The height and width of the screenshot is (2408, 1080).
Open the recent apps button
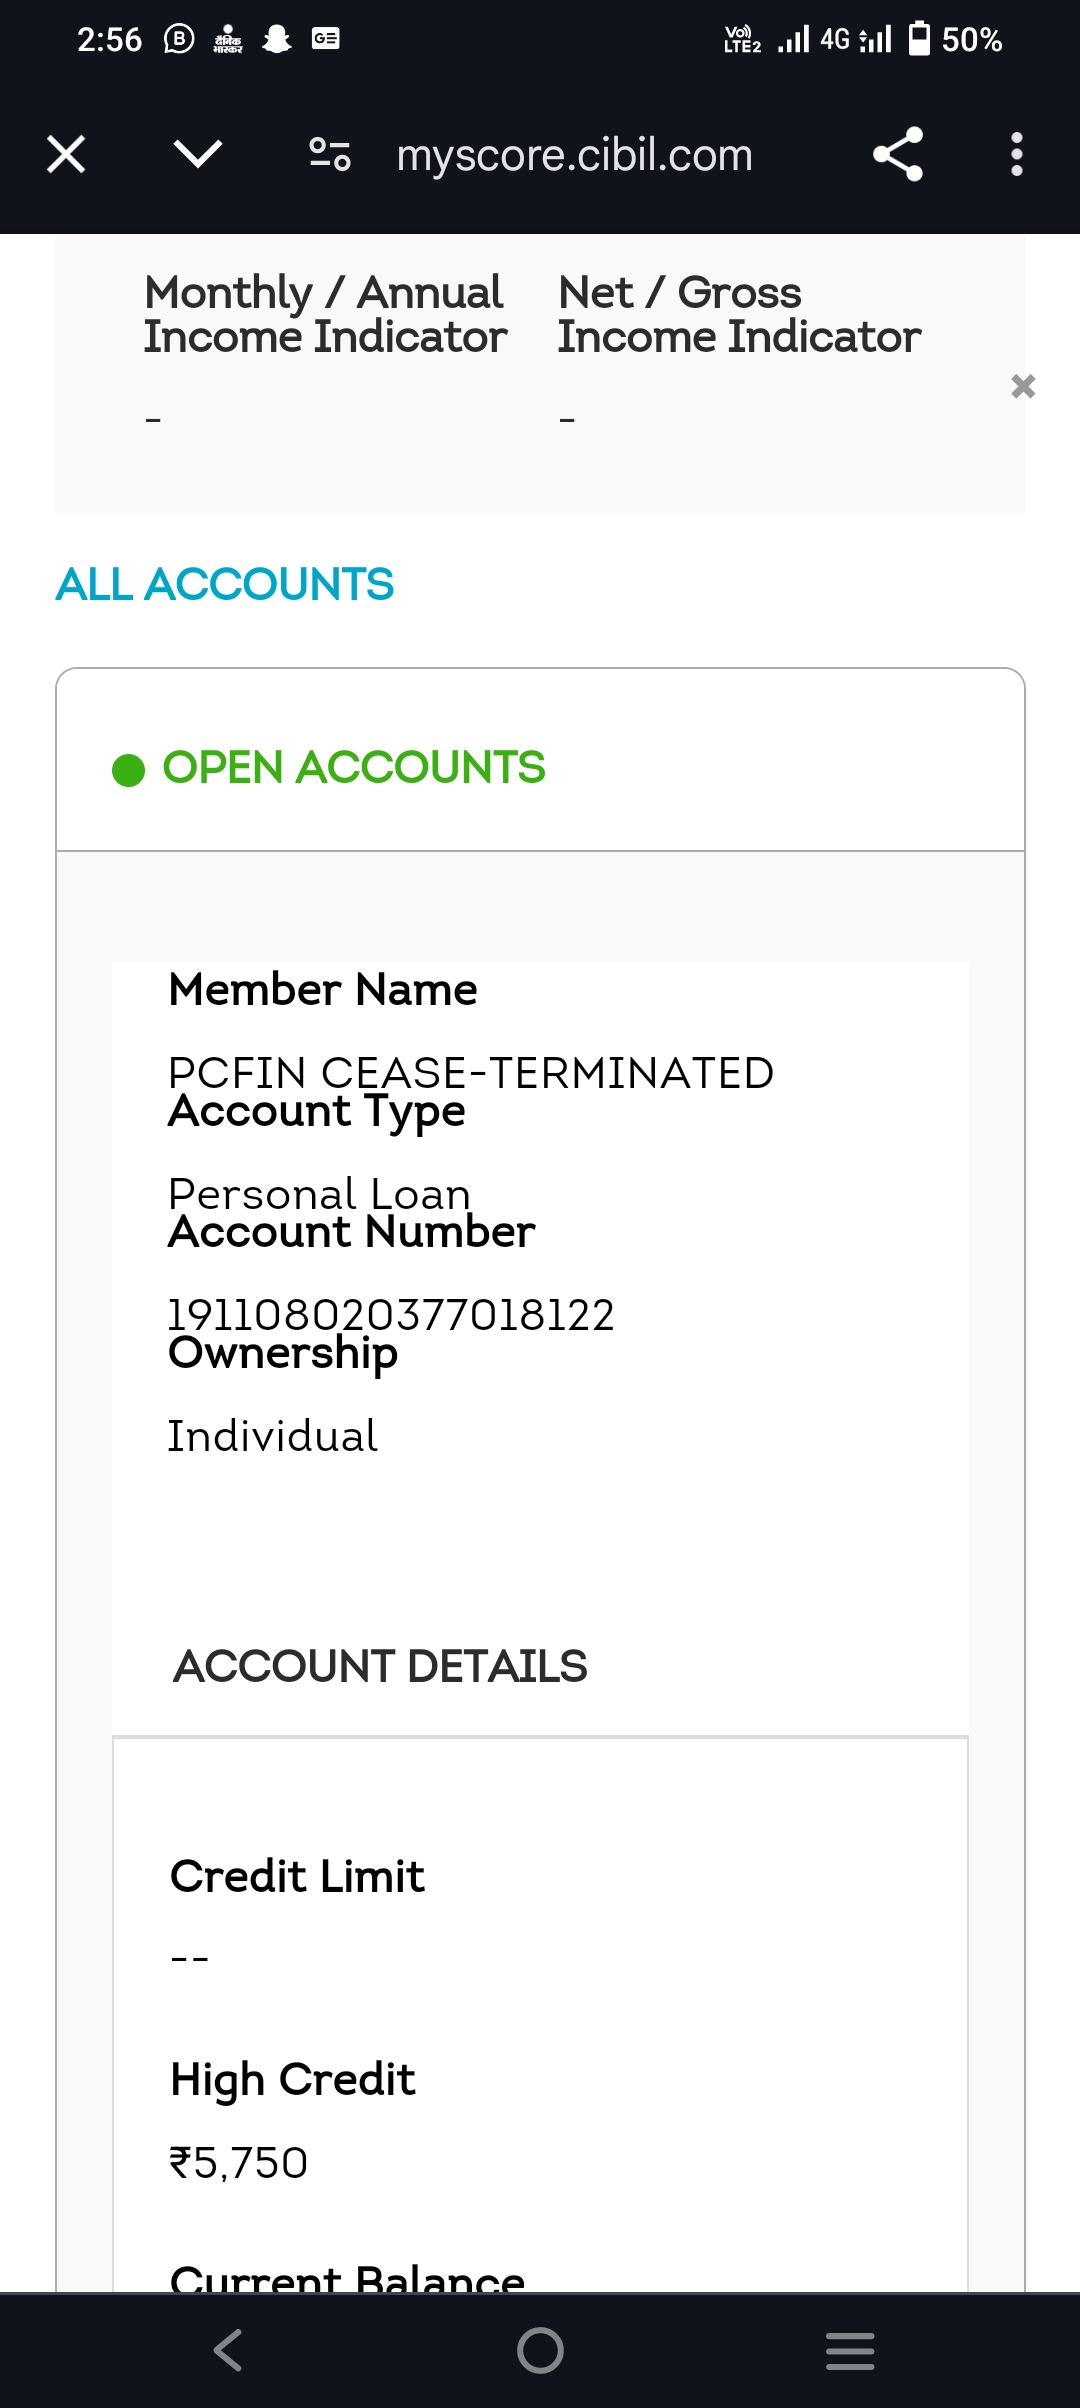(850, 2350)
